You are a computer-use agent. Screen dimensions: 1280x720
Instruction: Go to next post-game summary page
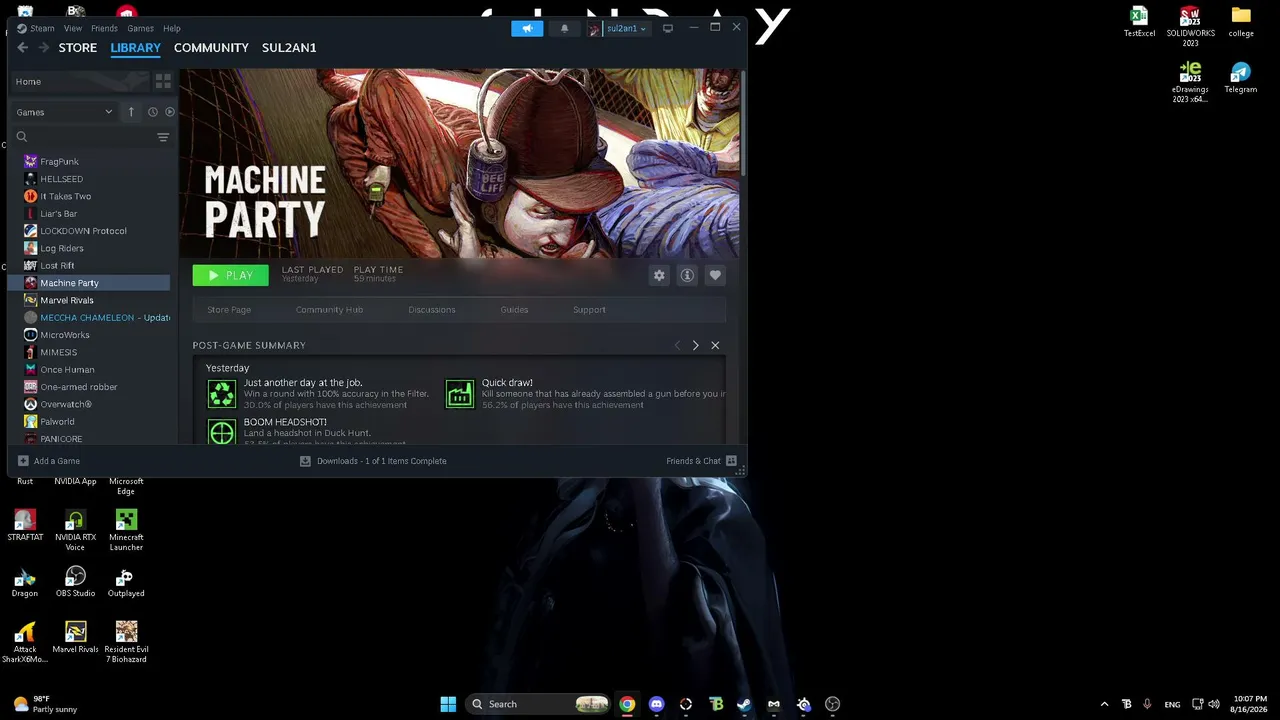click(x=696, y=345)
